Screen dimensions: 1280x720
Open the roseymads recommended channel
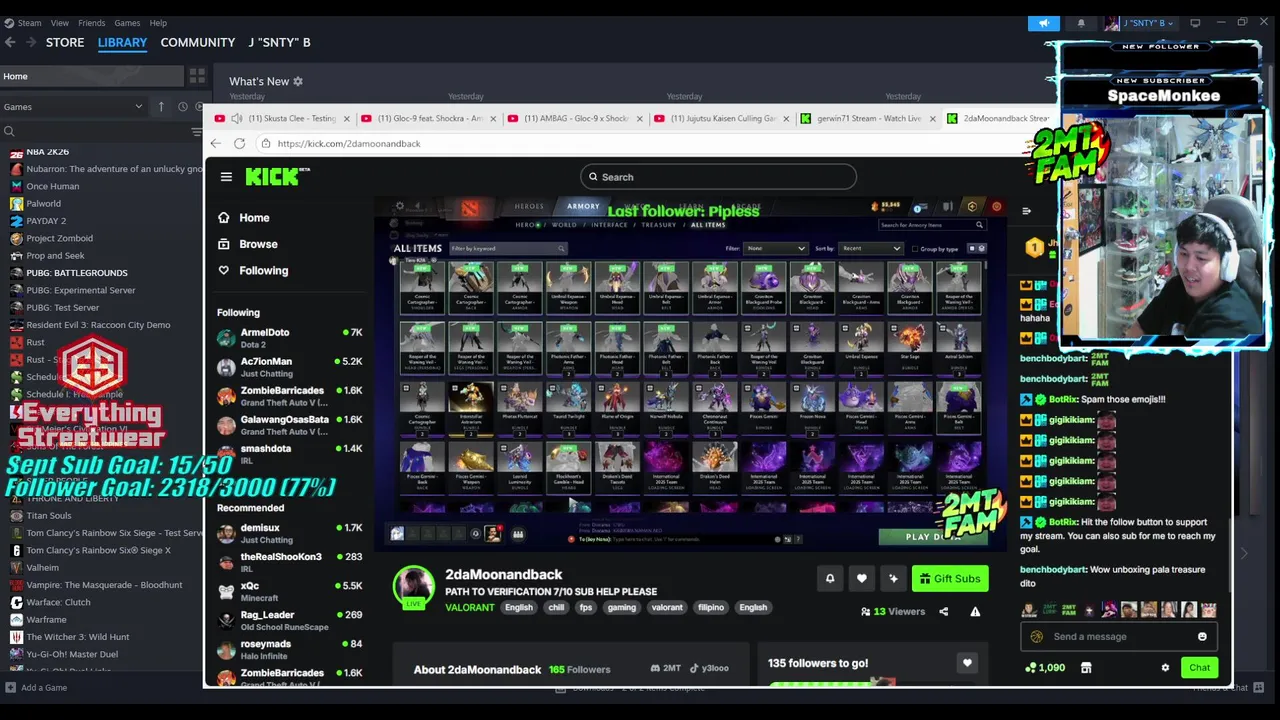(x=290, y=649)
